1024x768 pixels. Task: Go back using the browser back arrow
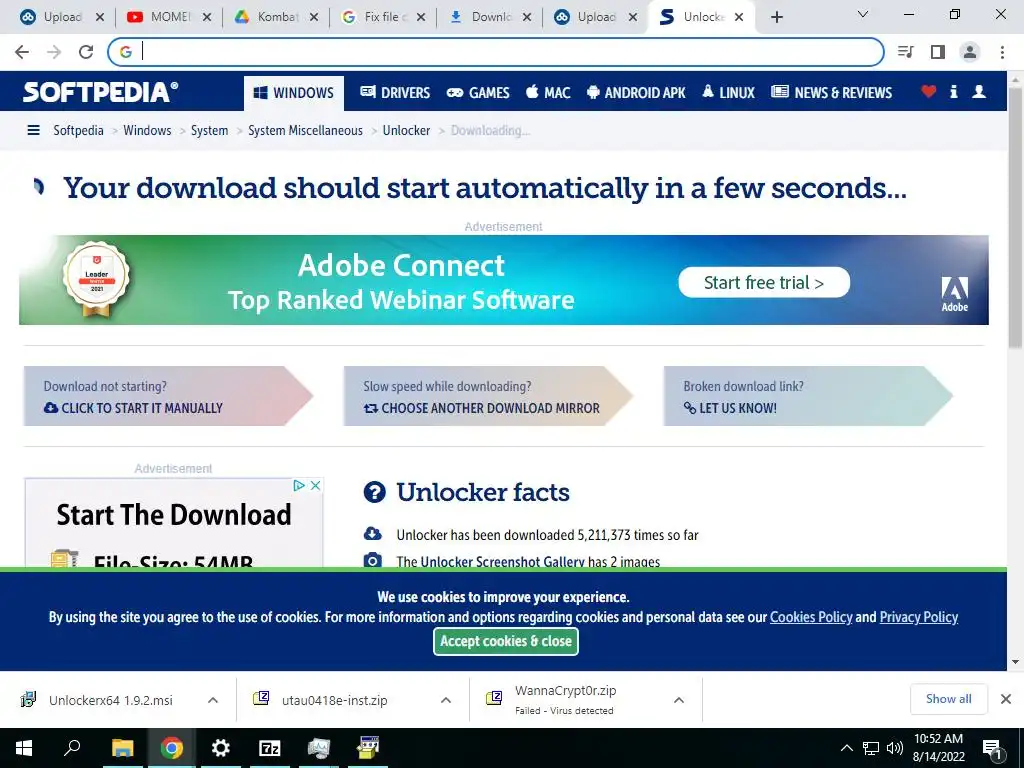[x=22, y=52]
